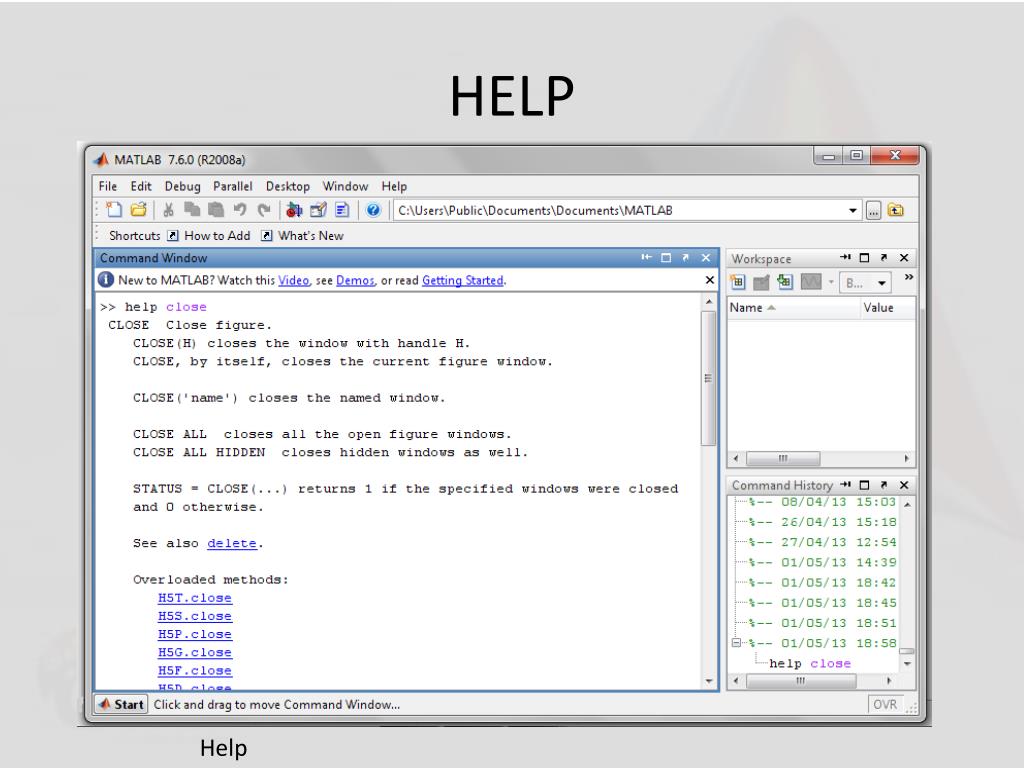Open the Window menu
Viewport: 1024px width, 768px height.
coord(345,186)
